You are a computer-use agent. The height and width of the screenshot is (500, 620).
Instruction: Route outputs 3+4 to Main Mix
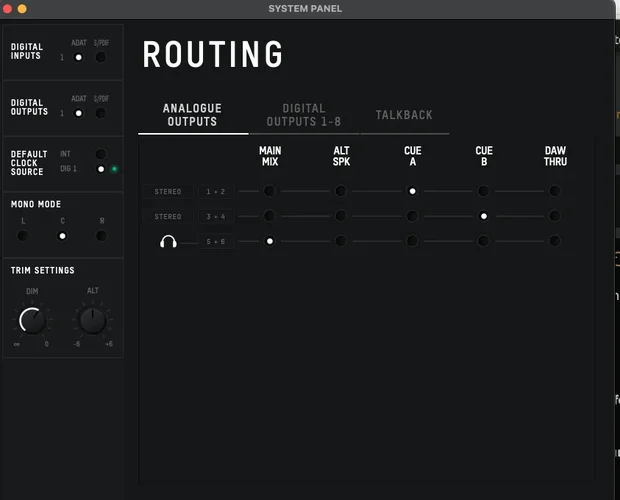[x=269, y=216]
